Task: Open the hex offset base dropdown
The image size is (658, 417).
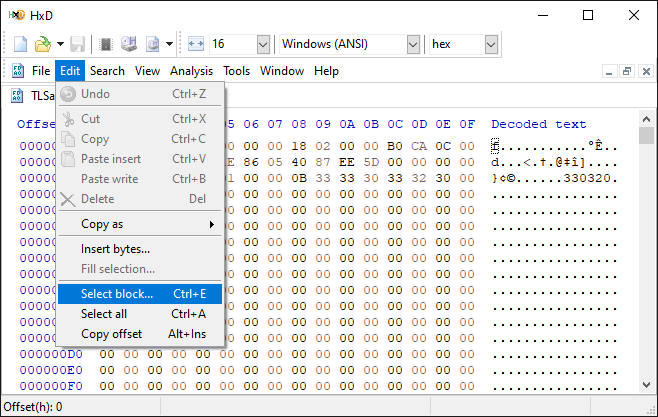Action: (491, 44)
